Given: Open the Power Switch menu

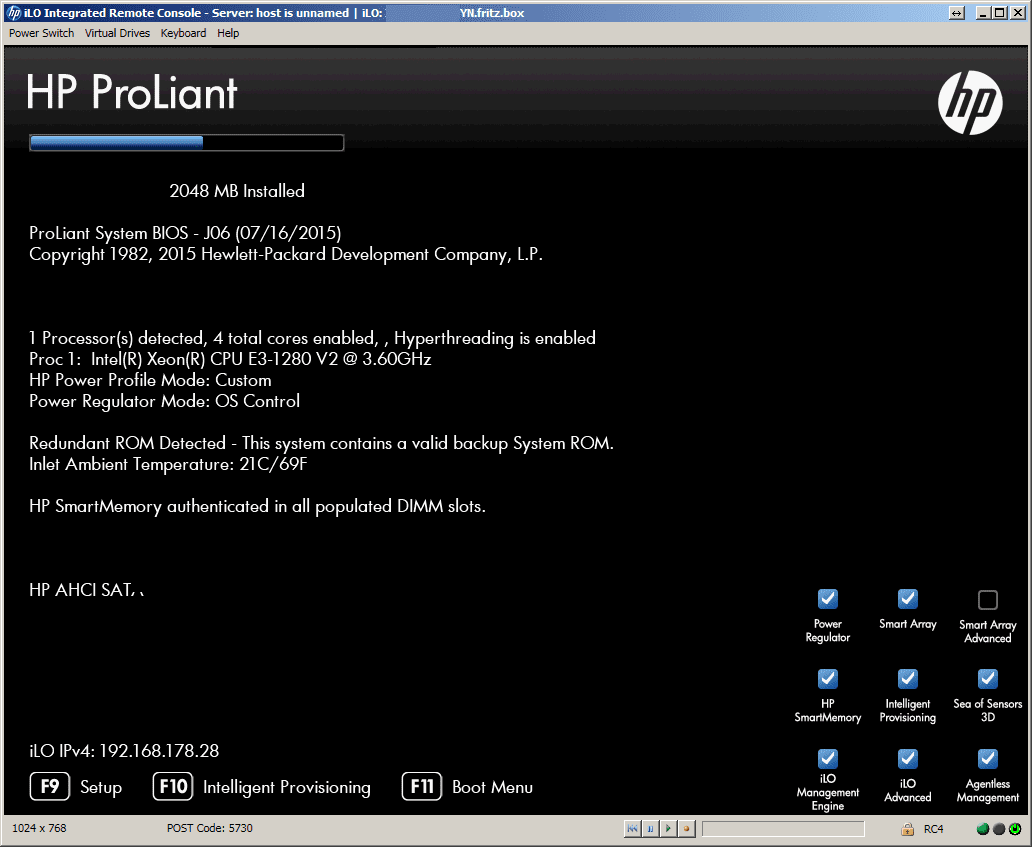Looking at the screenshot, I should pyautogui.click(x=41, y=33).
